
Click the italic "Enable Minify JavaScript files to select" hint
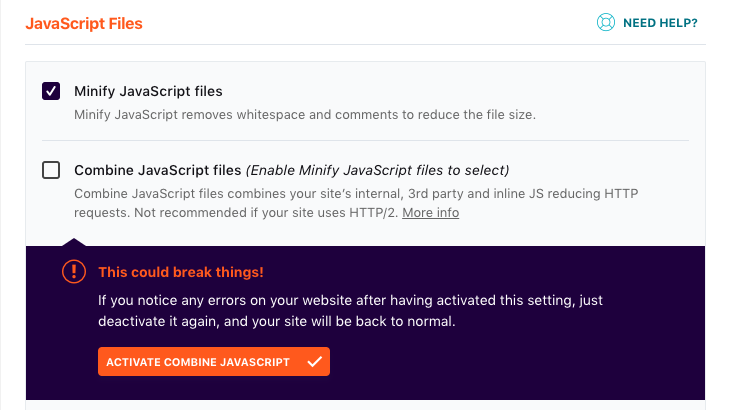(x=377, y=170)
